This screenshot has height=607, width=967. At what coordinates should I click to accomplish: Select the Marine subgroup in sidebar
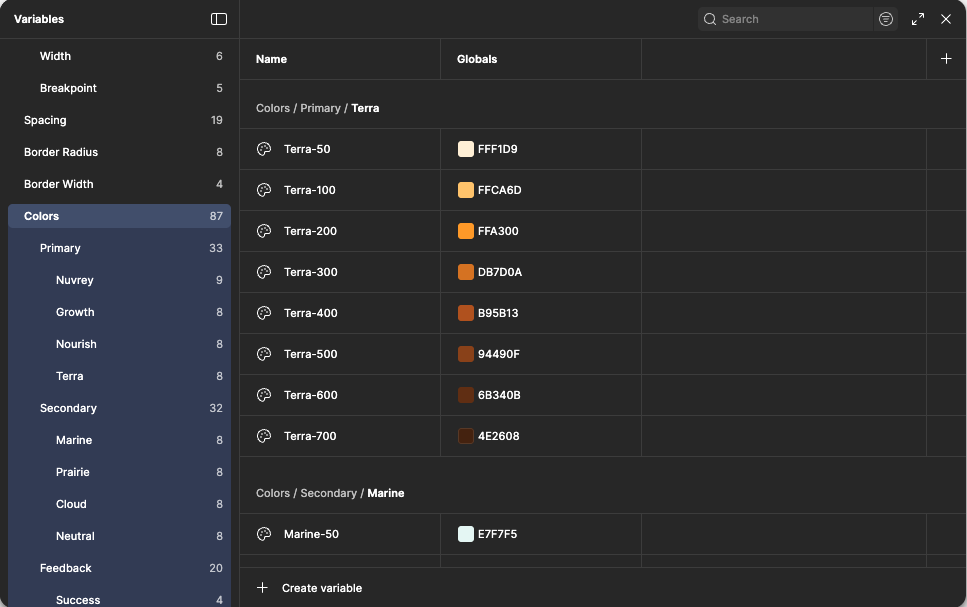[x=120, y=440]
